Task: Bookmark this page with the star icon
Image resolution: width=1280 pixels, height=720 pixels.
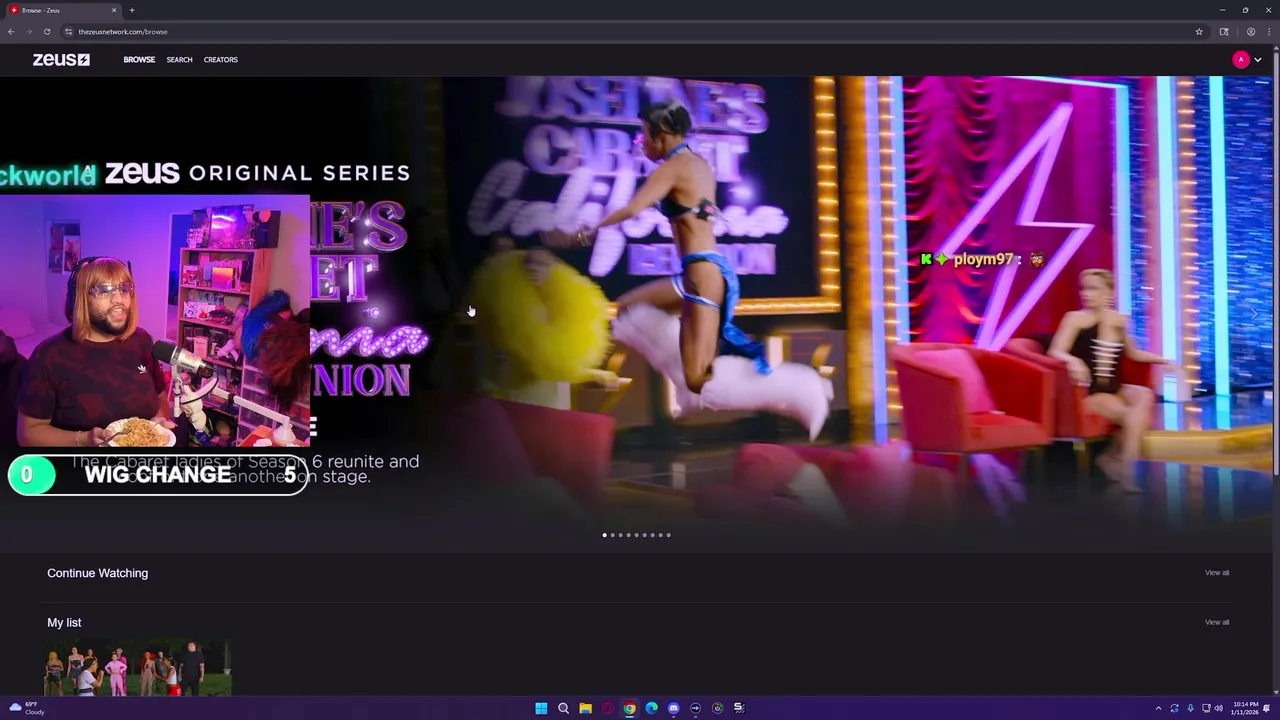Action: point(1199,32)
